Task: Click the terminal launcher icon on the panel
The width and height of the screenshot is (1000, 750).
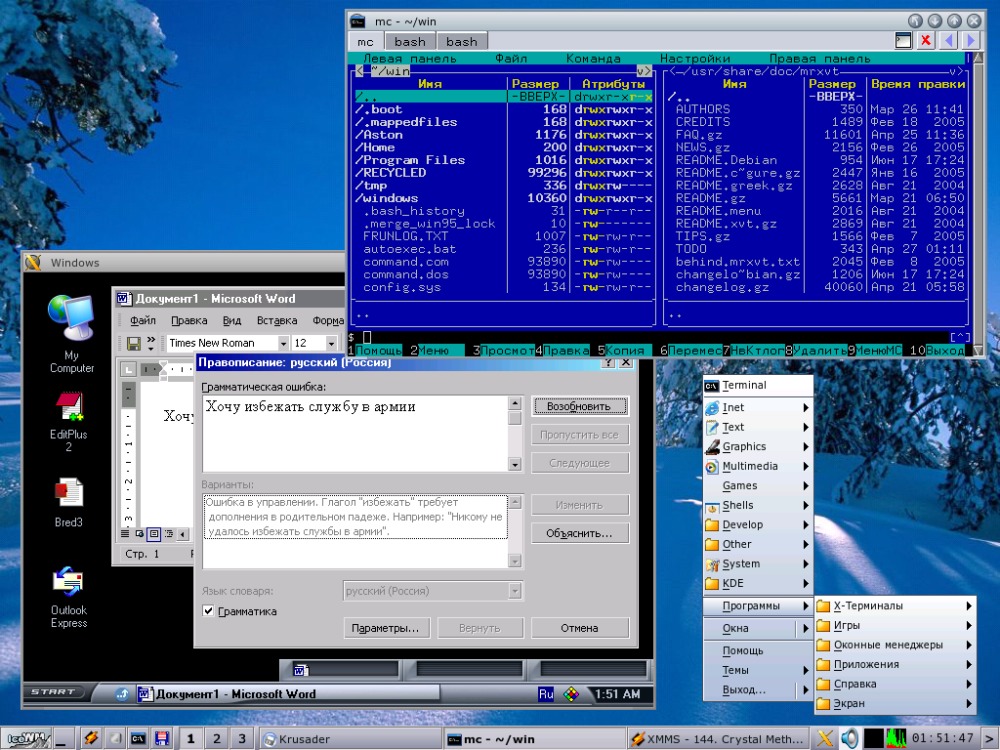Action: [x=138, y=739]
